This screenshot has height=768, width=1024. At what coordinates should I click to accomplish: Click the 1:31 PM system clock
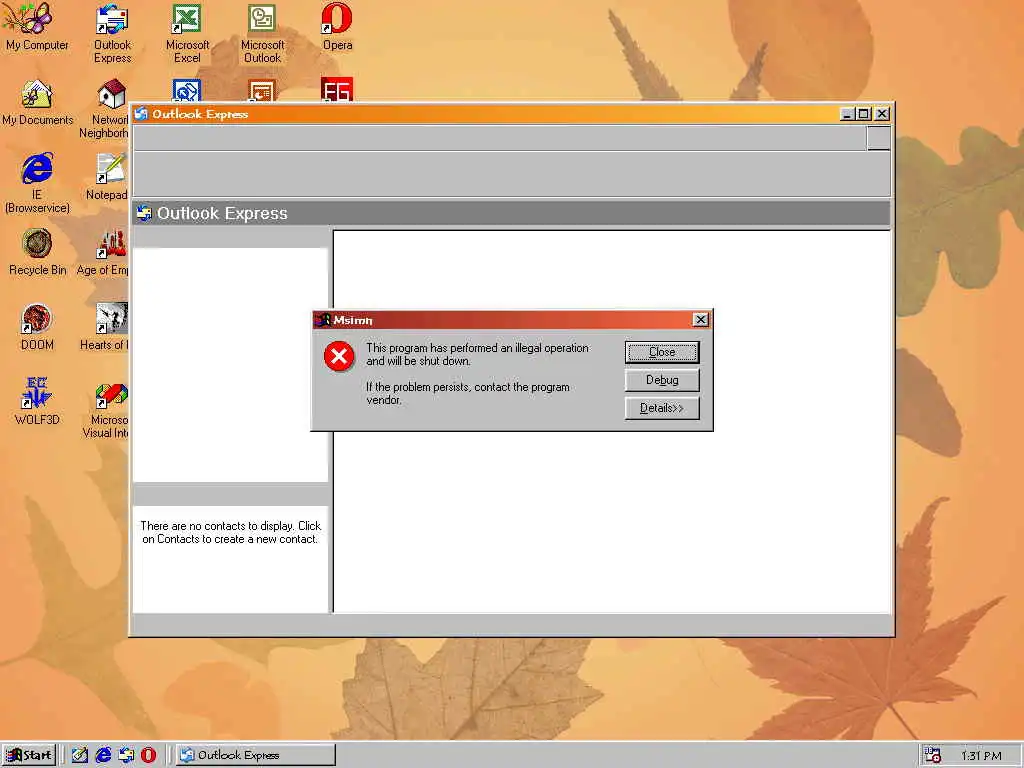pos(981,756)
